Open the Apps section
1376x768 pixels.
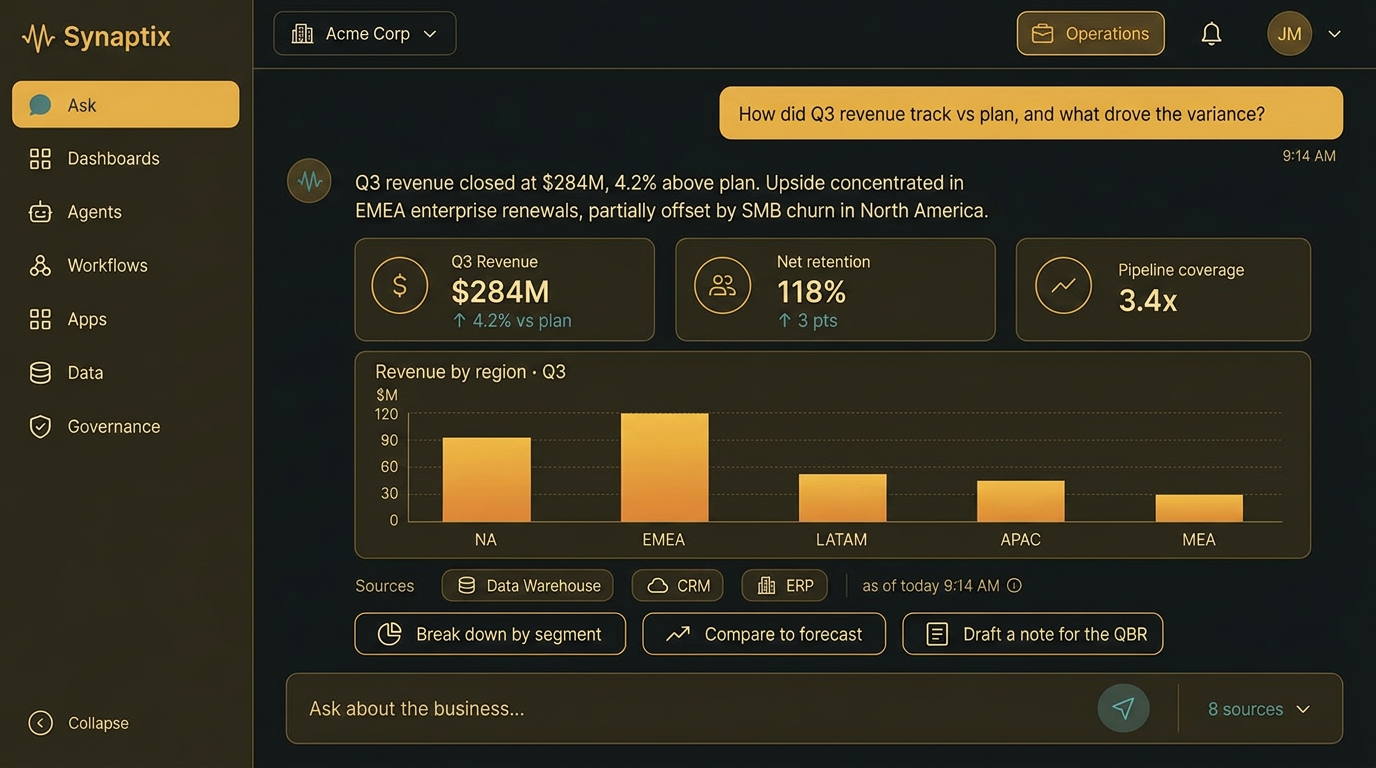click(125, 319)
